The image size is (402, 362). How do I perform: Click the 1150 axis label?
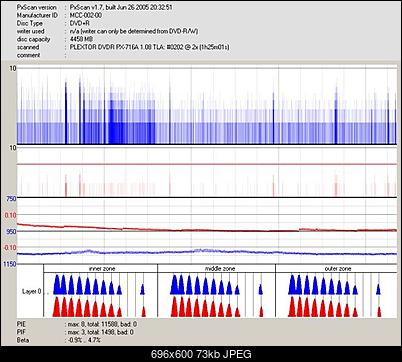(x=10, y=264)
